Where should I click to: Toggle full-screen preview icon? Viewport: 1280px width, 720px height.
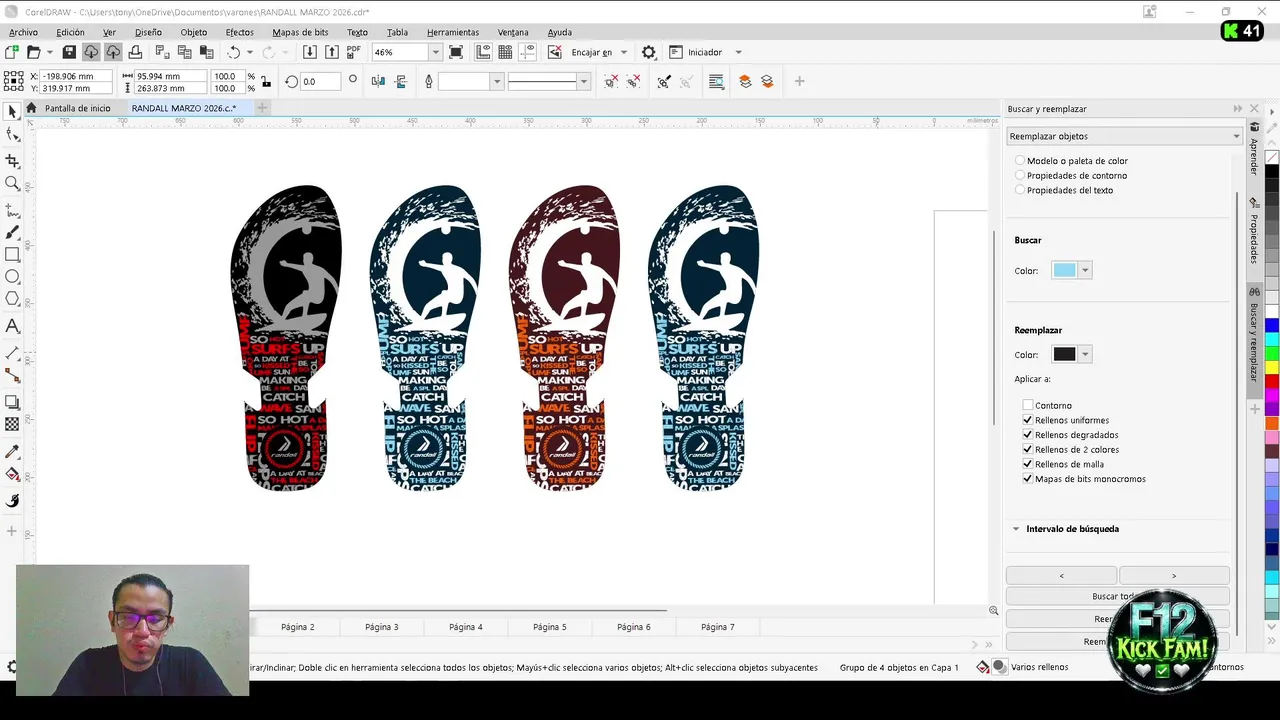point(456,52)
